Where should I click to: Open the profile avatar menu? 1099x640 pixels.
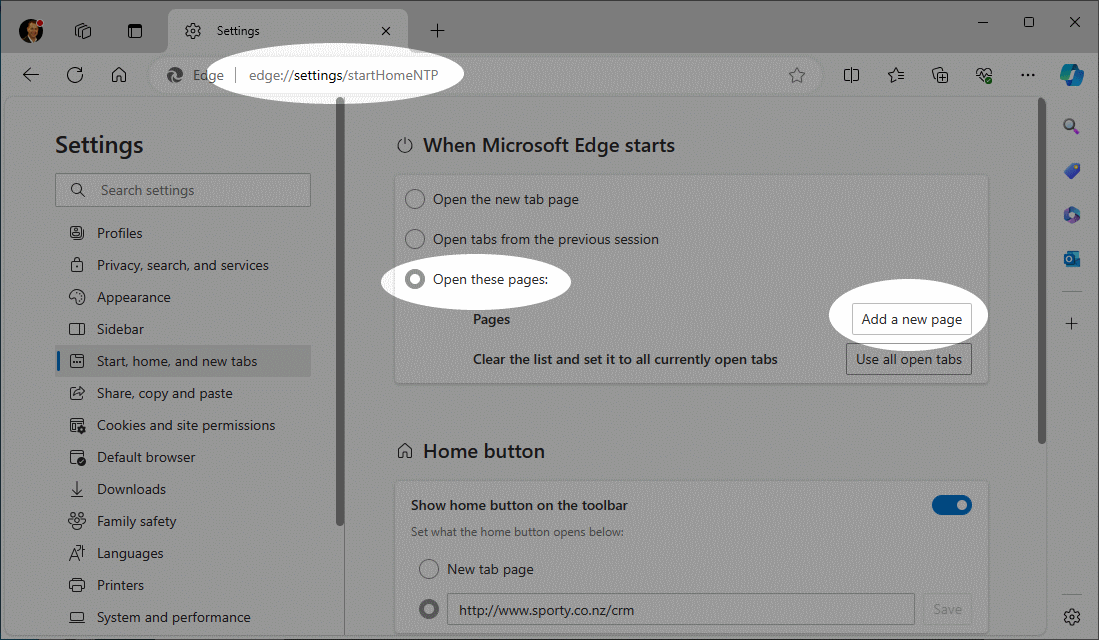(31, 31)
